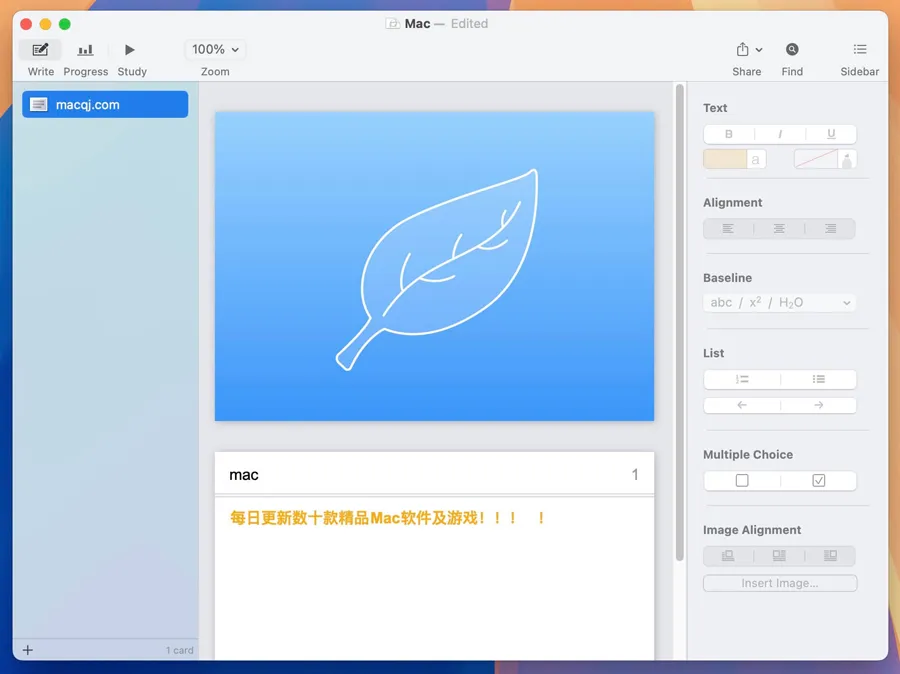
Task: Switch to Write mode
Action: 40,50
